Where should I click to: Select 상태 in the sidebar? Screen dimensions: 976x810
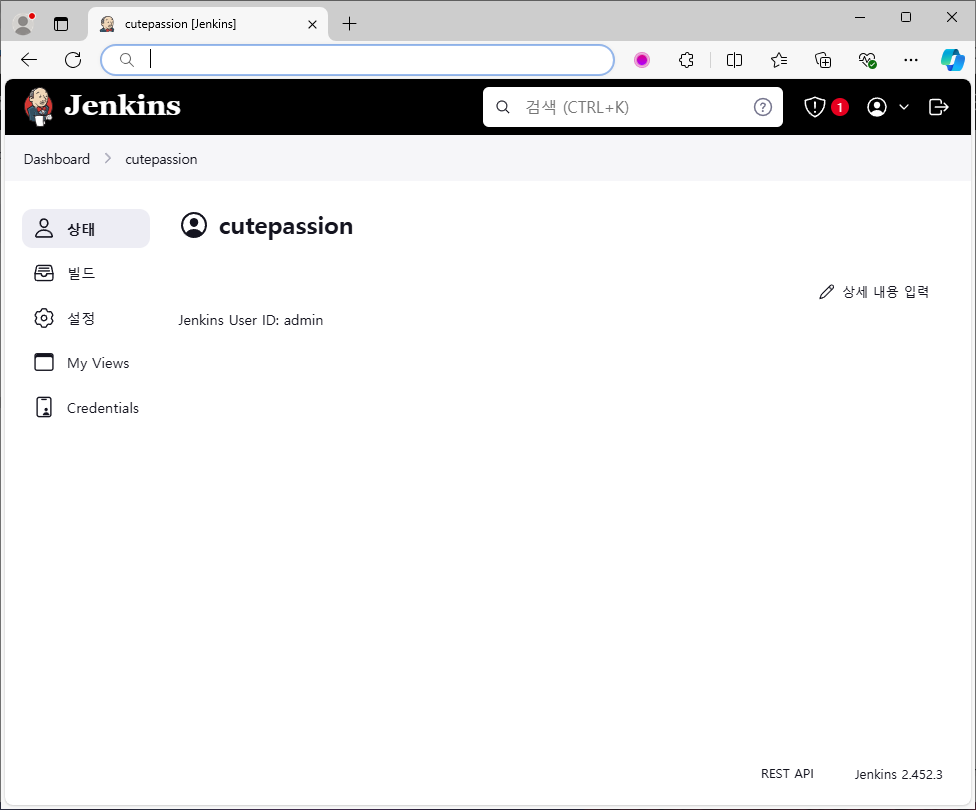click(86, 228)
